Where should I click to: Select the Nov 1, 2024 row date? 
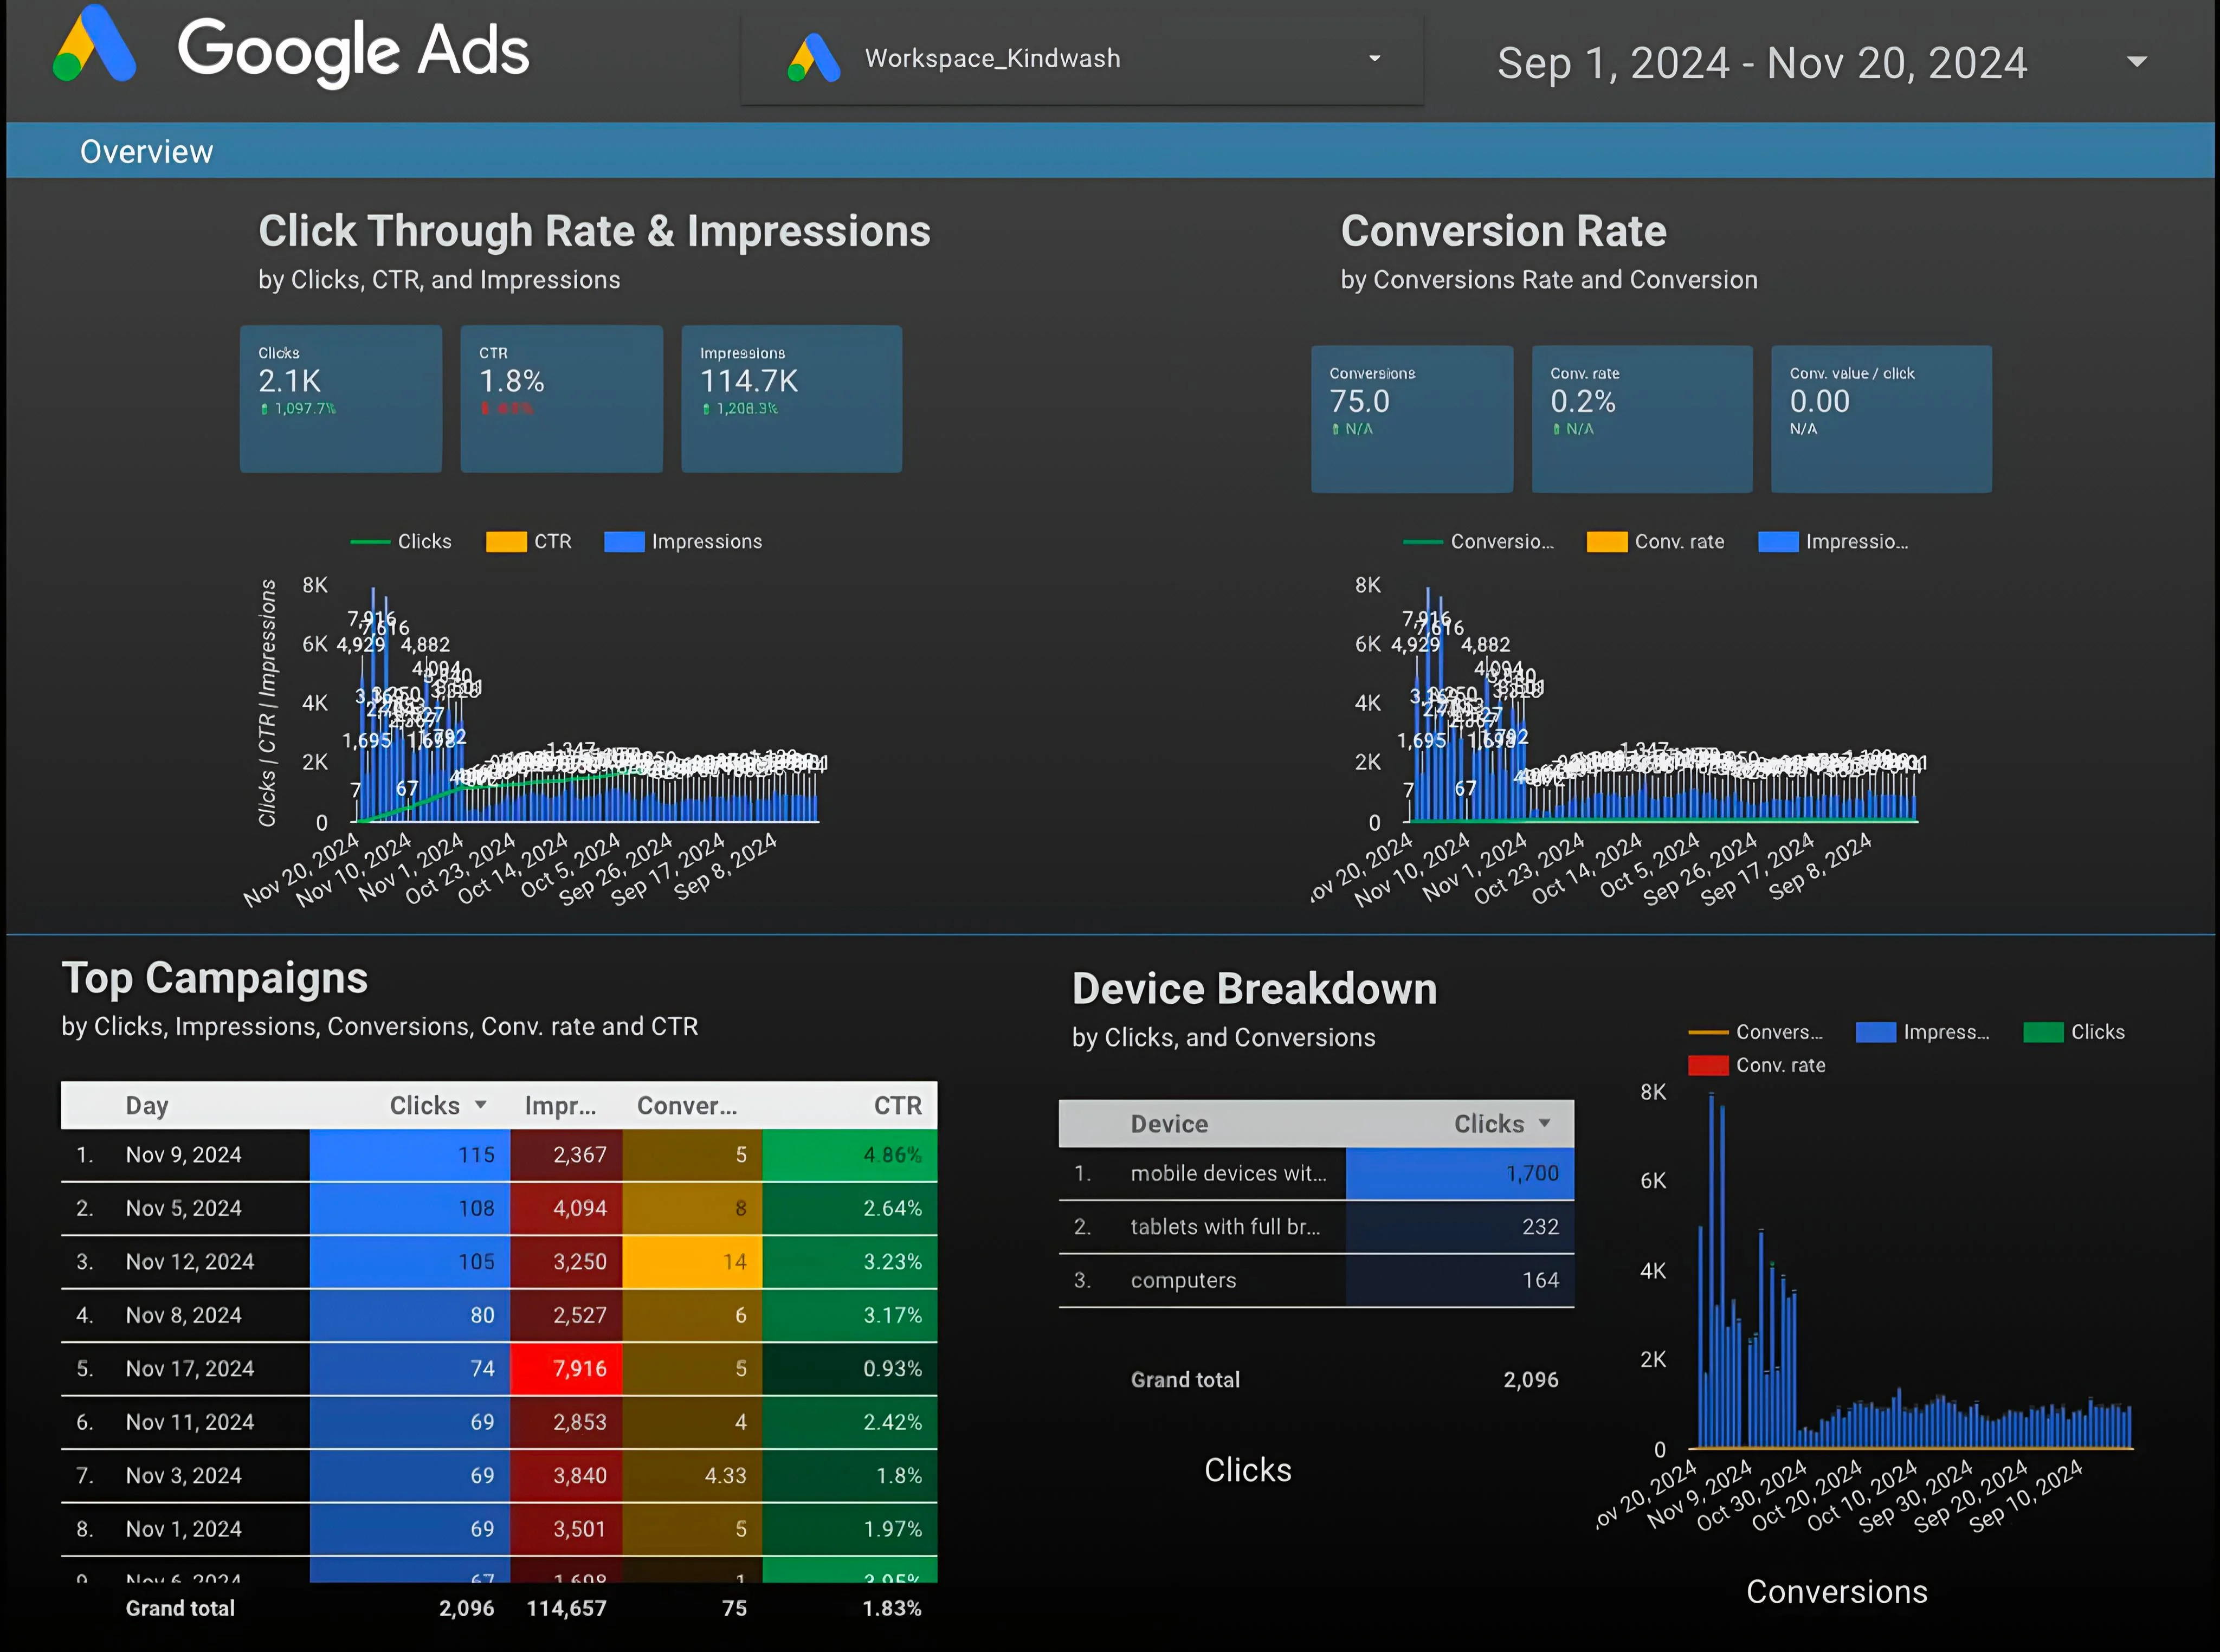[x=184, y=1529]
